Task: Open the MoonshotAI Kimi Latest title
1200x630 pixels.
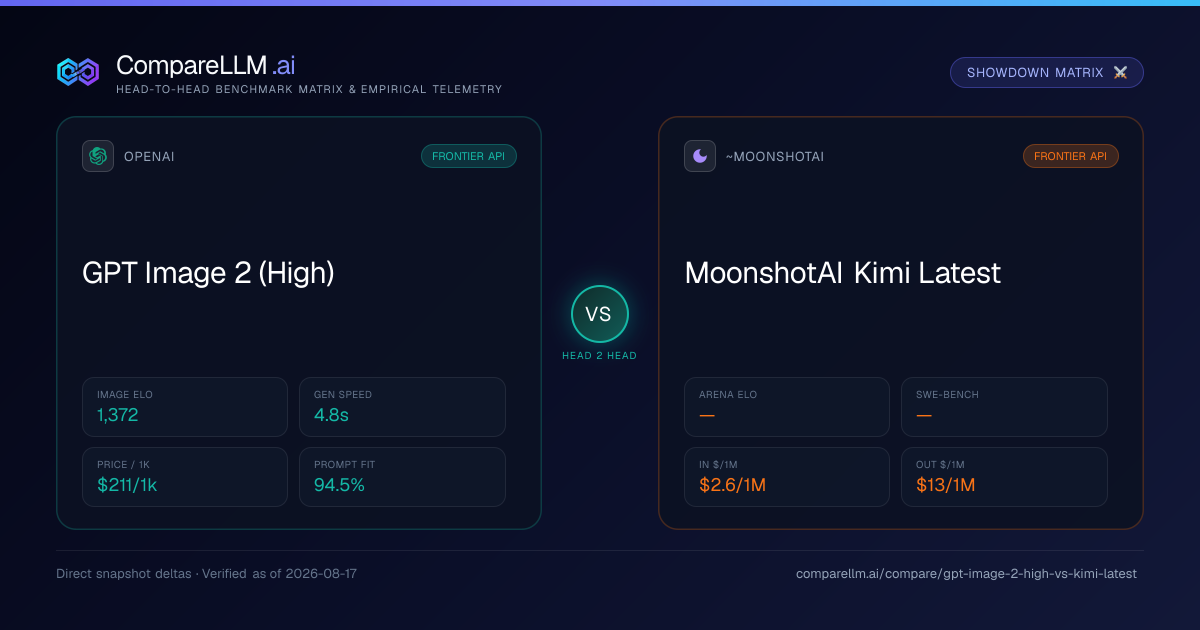Action: [x=842, y=273]
